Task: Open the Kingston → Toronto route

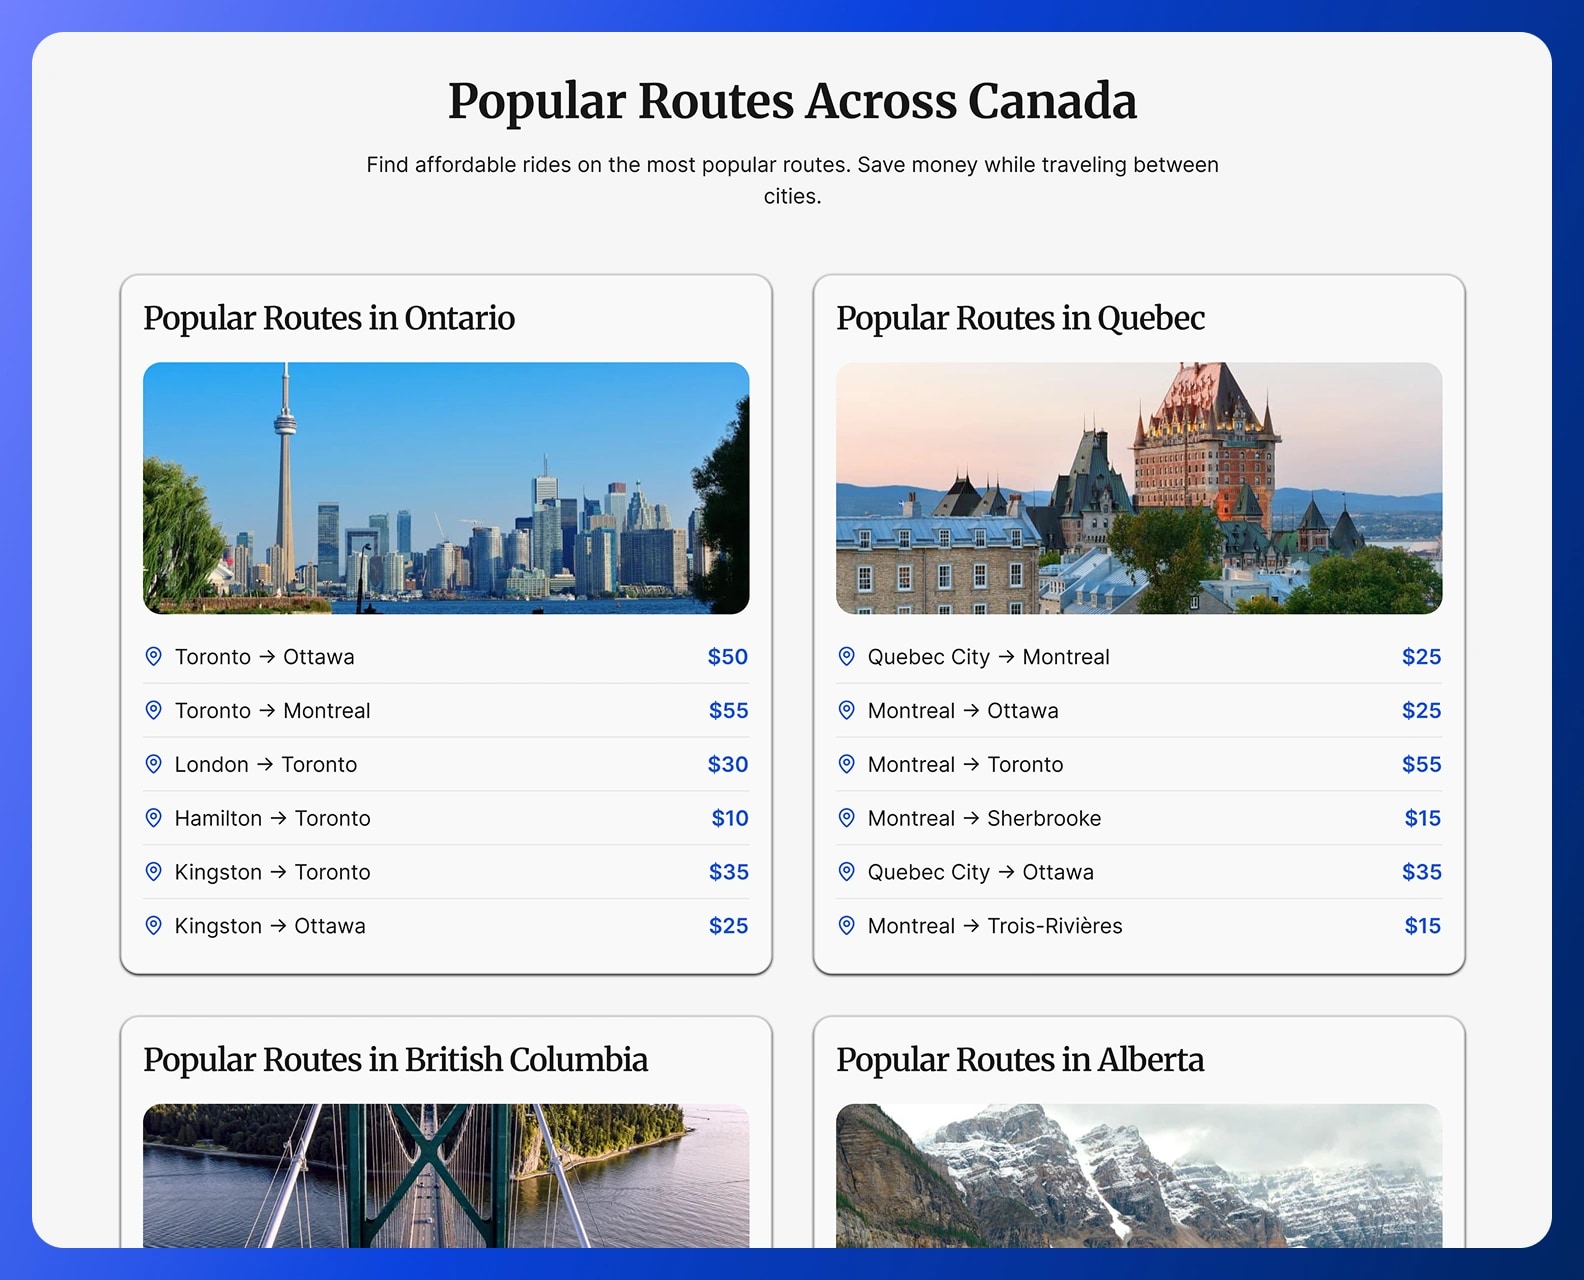Action: point(446,873)
